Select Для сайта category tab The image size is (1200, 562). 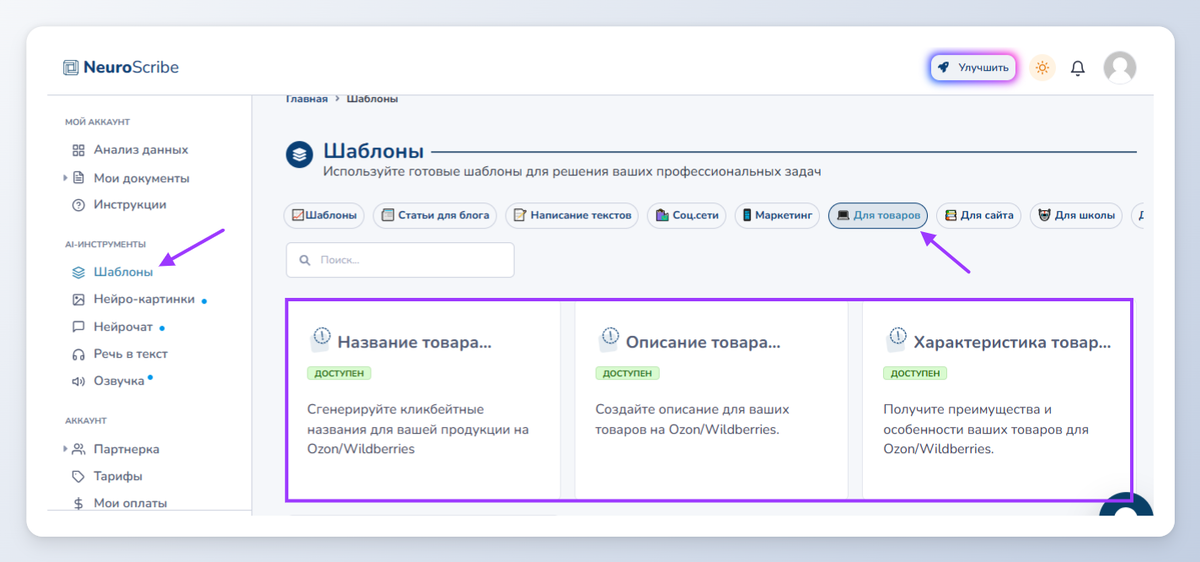[979, 215]
